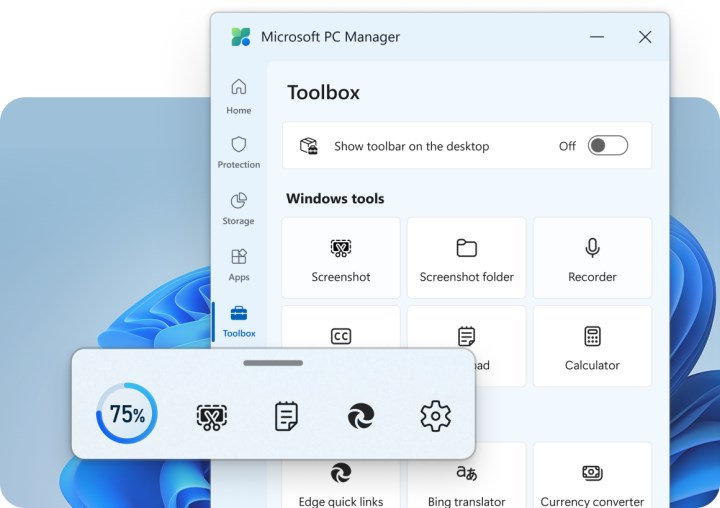This screenshot has width=720, height=508.
Task: Click Notepad icon on floating toolbar
Action: tap(287, 416)
